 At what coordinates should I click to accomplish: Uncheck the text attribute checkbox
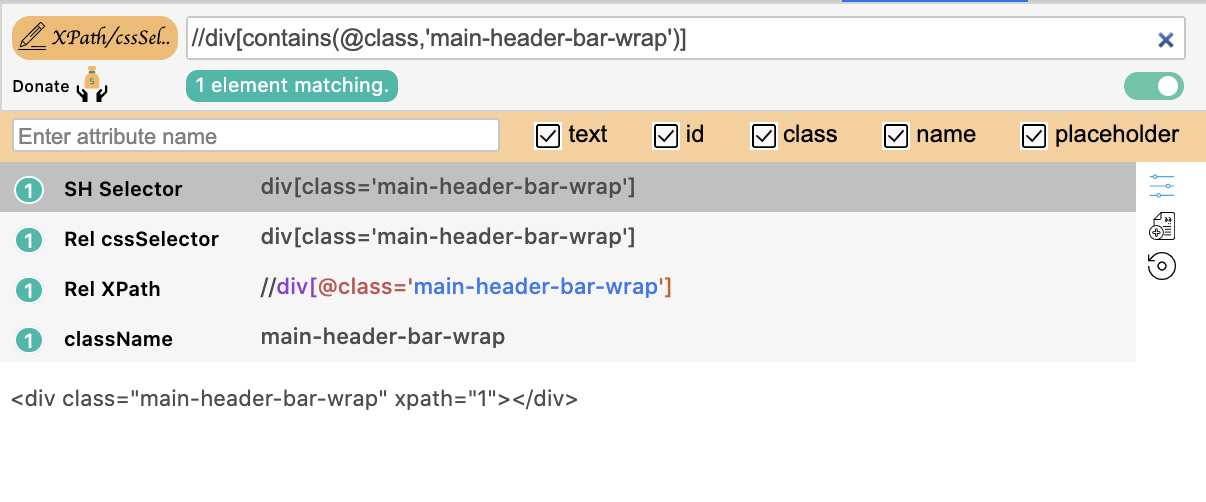548,136
